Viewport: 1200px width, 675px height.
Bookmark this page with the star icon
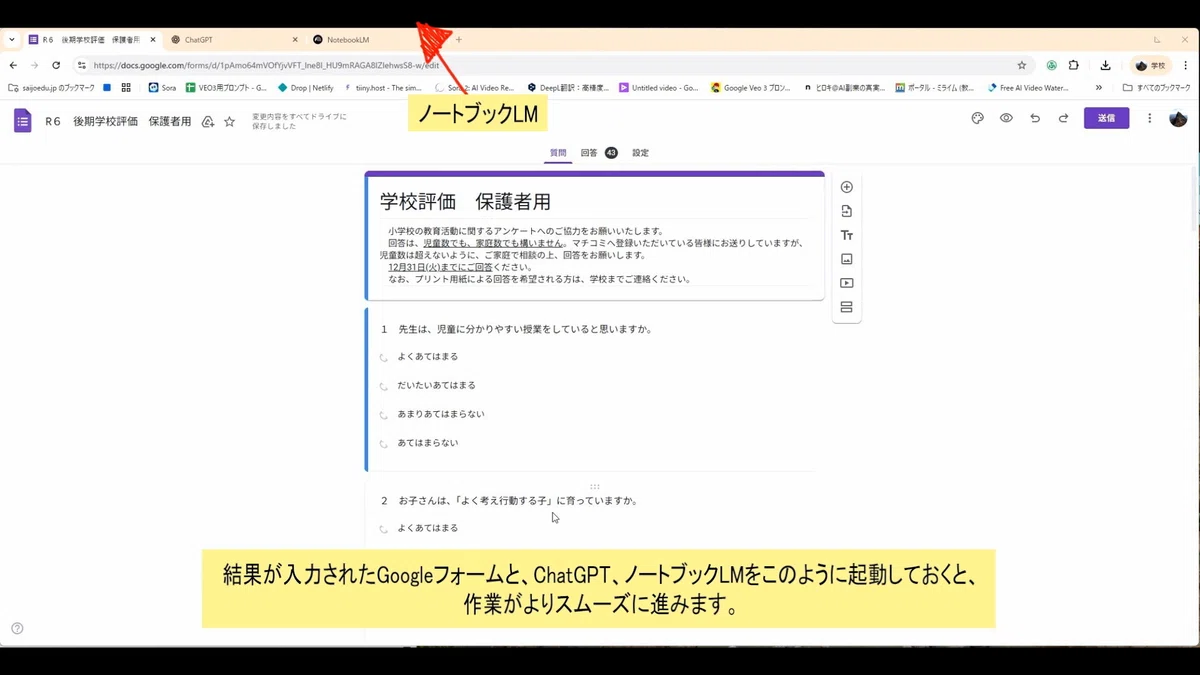point(1021,65)
